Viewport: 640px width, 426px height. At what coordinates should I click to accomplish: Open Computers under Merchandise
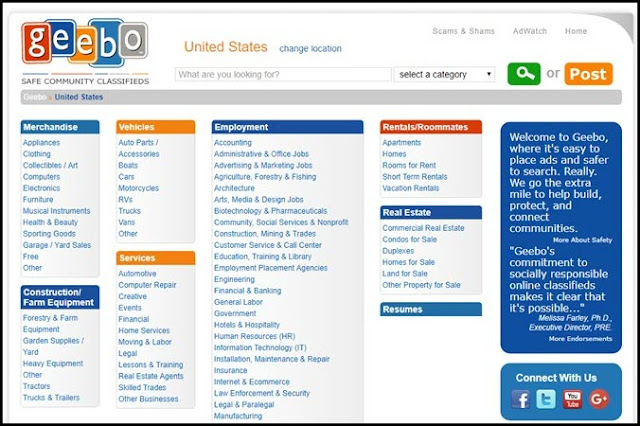(x=41, y=177)
